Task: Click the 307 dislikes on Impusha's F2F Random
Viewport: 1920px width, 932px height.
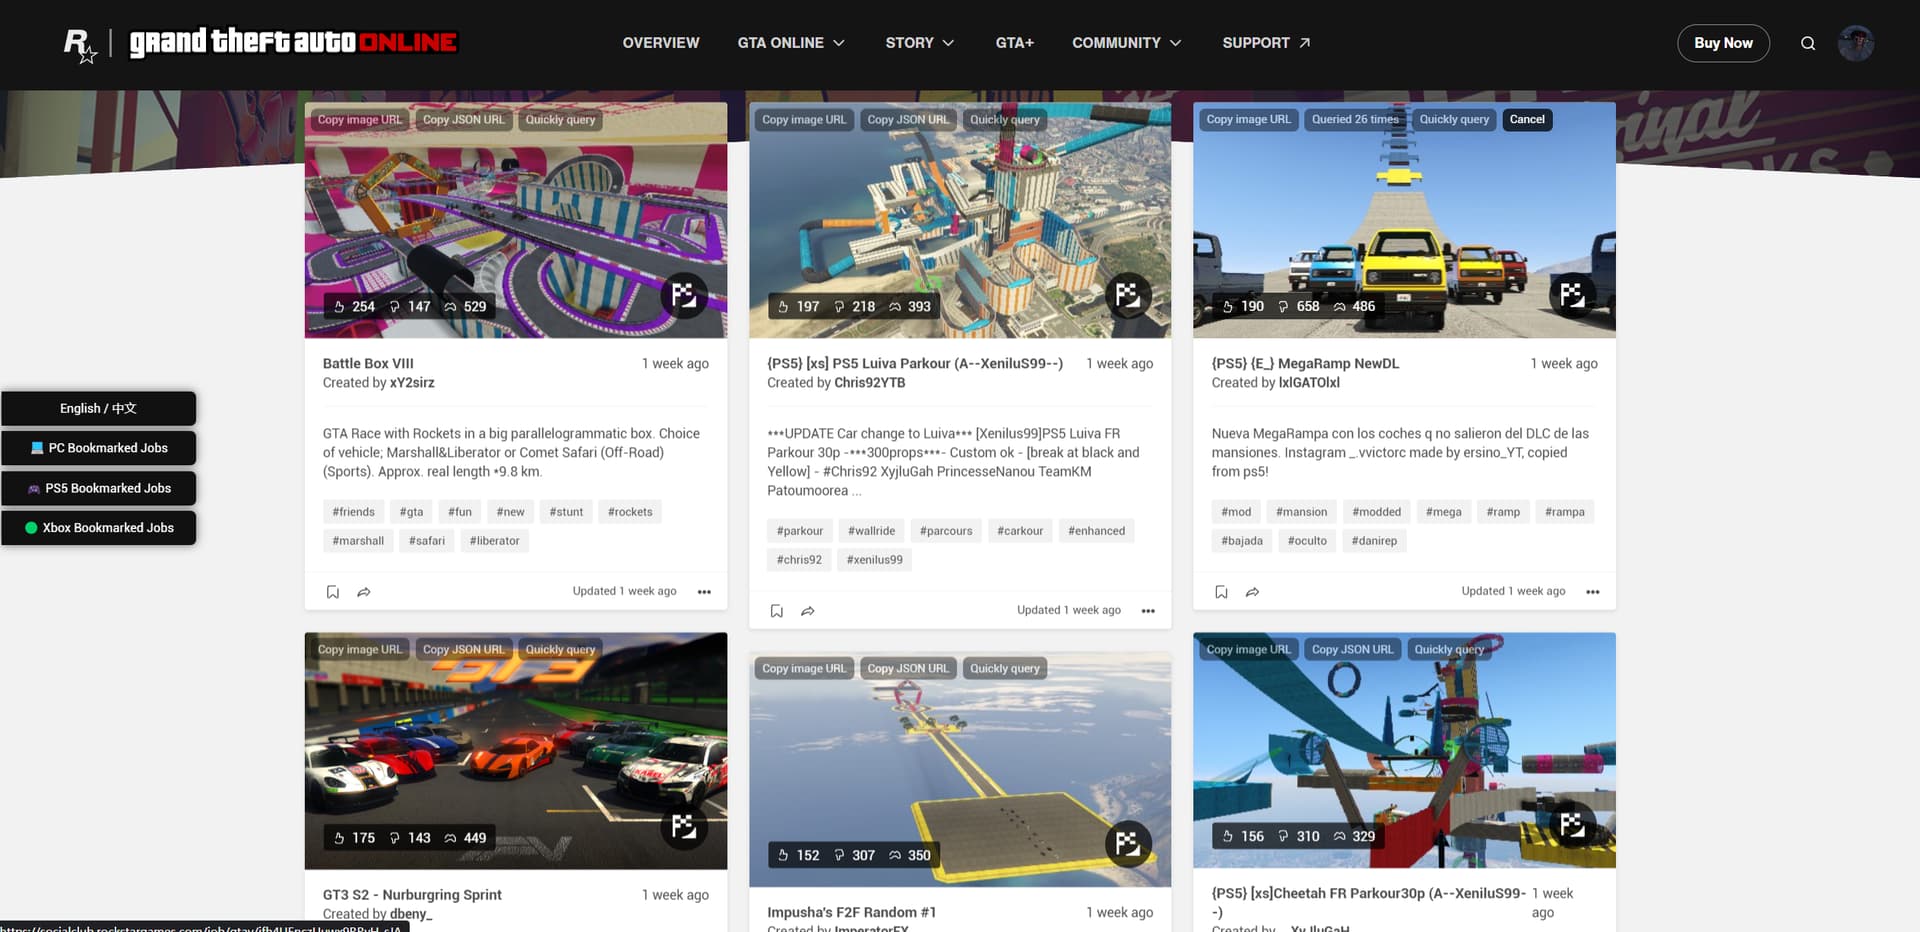Action: (x=855, y=856)
